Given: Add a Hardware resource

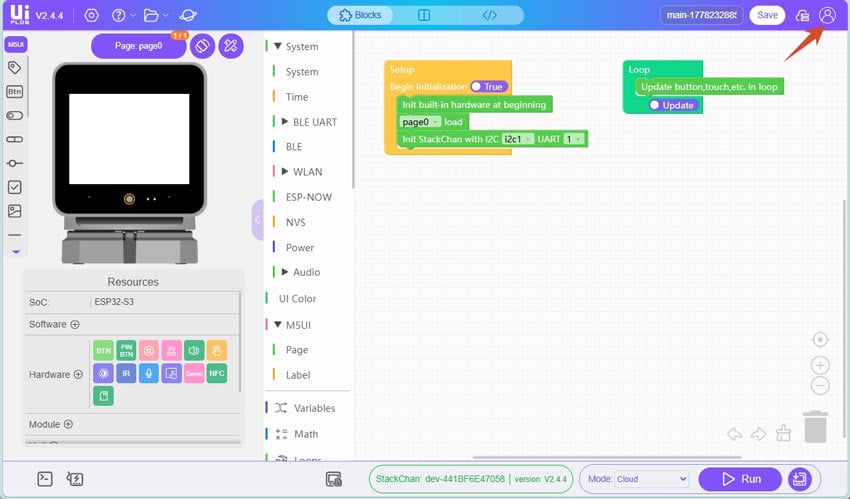Looking at the screenshot, I should pyautogui.click(x=78, y=374).
